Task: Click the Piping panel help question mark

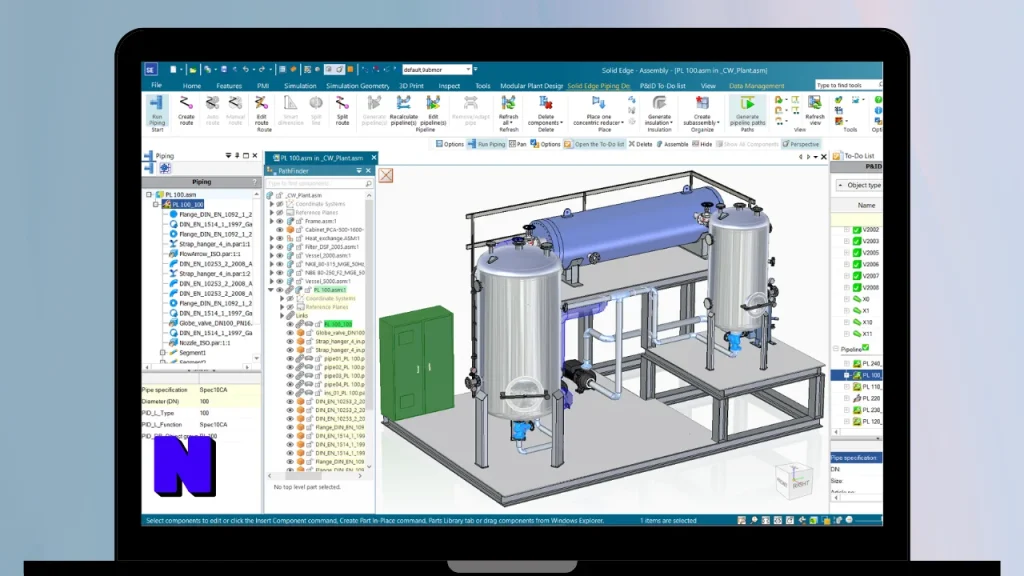Action: click(x=255, y=182)
